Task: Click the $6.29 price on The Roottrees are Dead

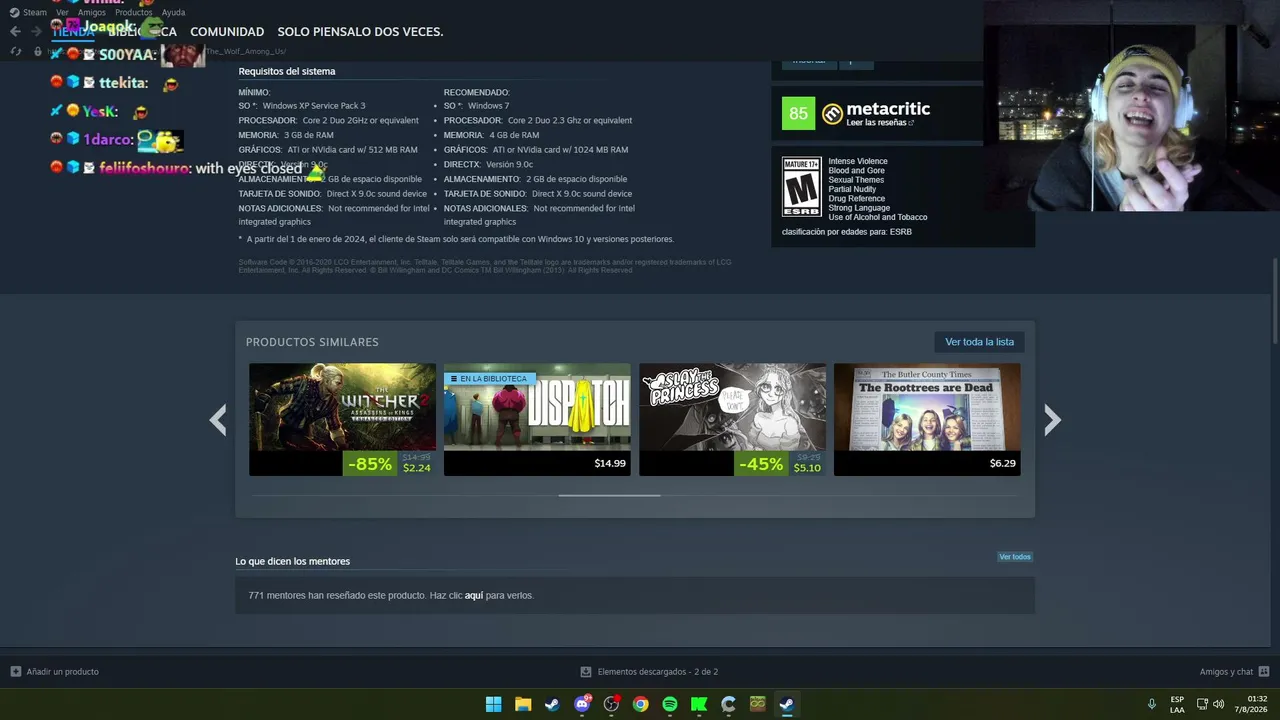Action: tap(1002, 464)
